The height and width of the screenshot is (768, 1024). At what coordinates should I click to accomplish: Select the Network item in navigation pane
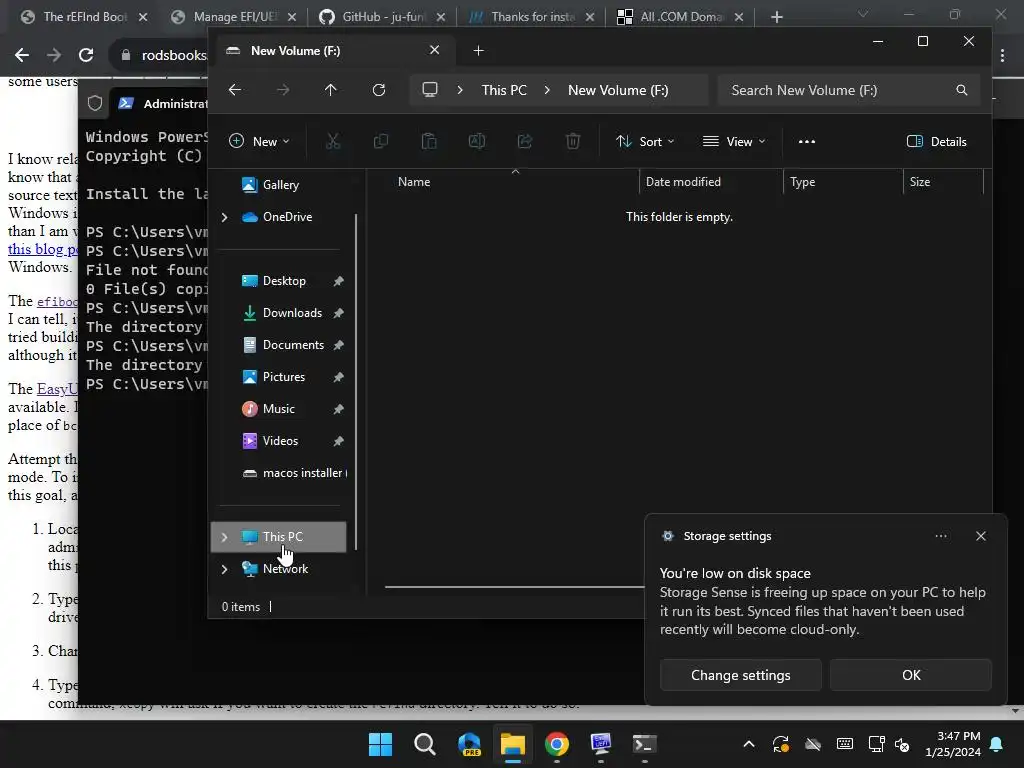point(285,569)
